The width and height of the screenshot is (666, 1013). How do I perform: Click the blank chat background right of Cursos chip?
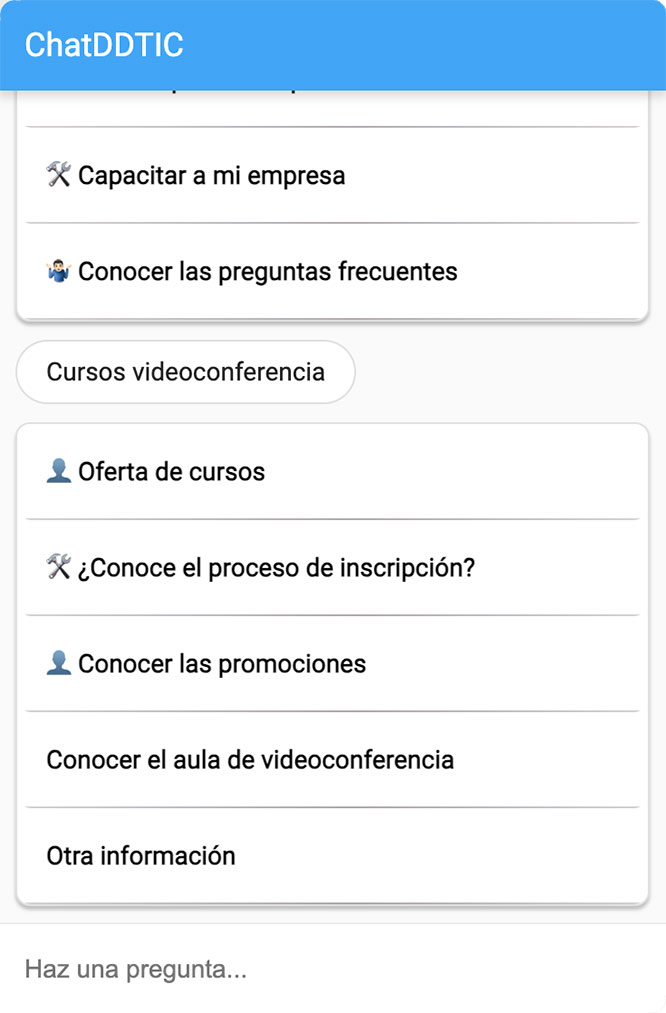(x=510, y=372)
